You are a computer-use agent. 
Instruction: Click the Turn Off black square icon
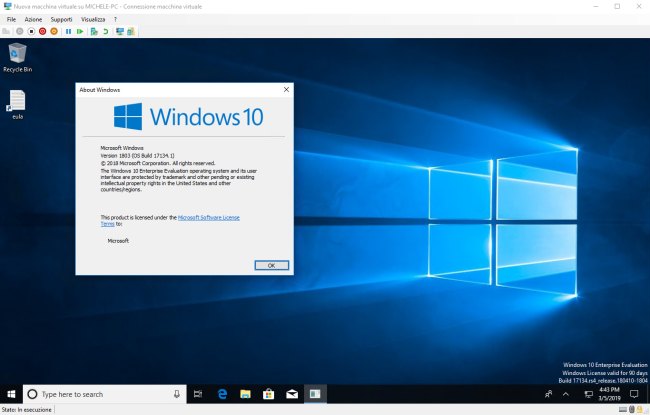pyautogui.click(x=31, y=32)
